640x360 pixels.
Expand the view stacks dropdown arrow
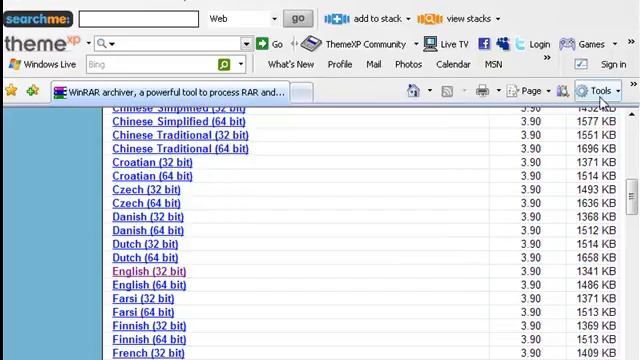click(x=498, y=19)
